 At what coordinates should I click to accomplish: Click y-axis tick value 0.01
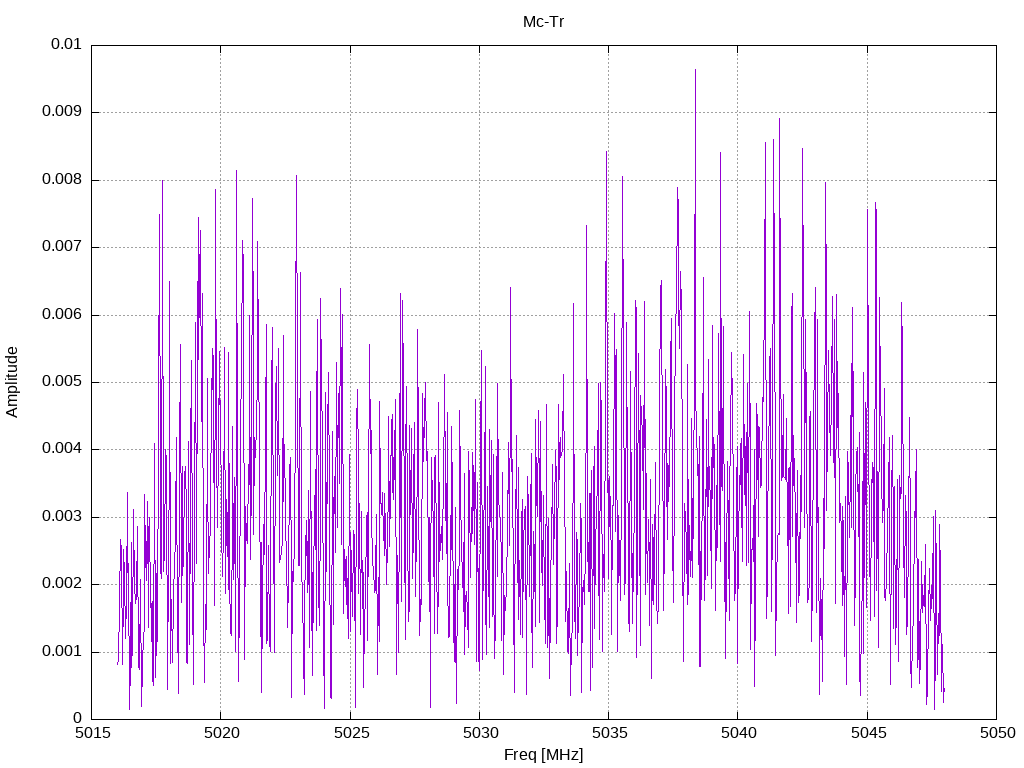click(67, 44)
